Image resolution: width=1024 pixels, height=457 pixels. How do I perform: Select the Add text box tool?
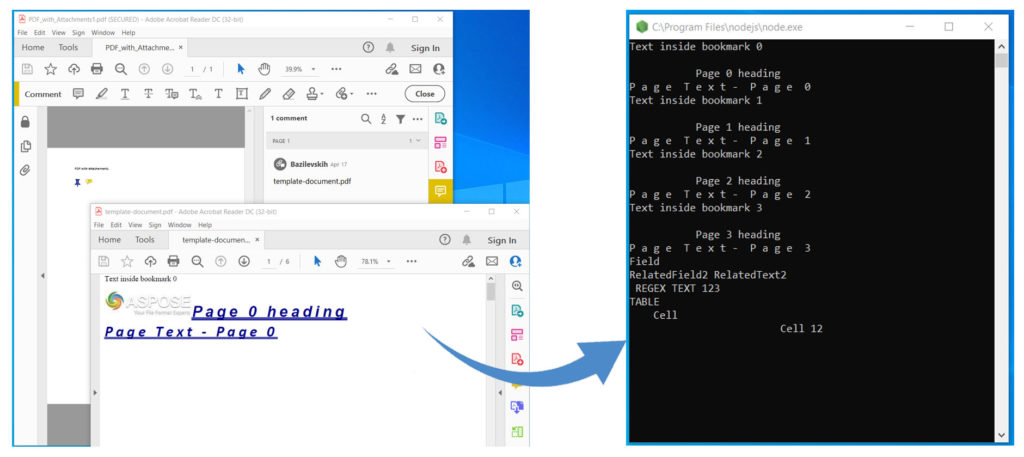[x=242, y=94]
